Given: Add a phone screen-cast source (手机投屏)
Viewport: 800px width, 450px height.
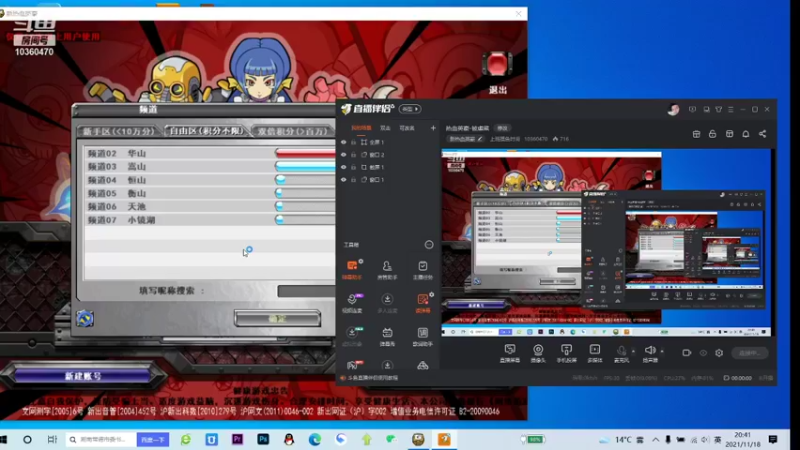Looking at the screenshot, I should tap(566, 353).
